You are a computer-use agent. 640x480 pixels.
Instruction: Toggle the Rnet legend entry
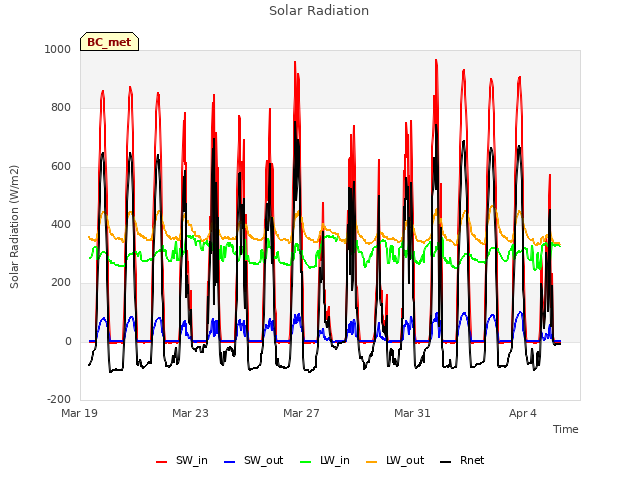pyautogui.click(x=462, y=460)
